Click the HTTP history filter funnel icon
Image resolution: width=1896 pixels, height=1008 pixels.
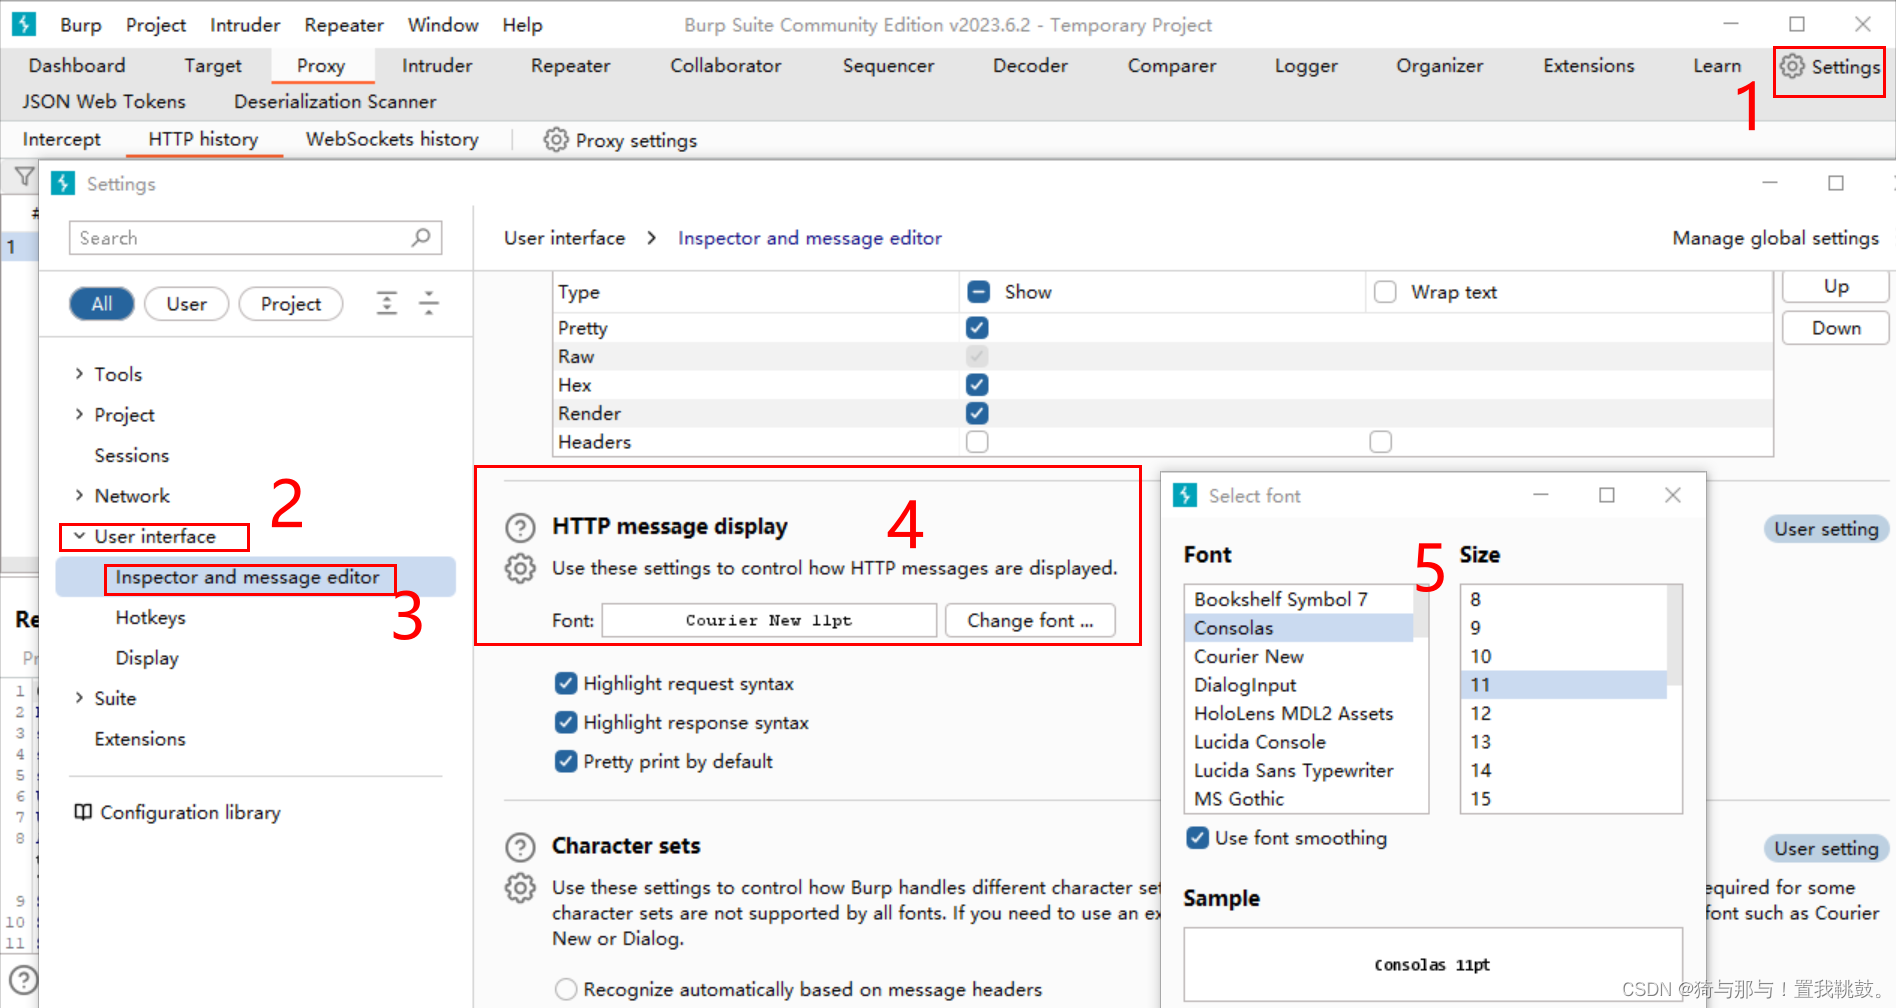pyautogui.click(x=24, y=178)
